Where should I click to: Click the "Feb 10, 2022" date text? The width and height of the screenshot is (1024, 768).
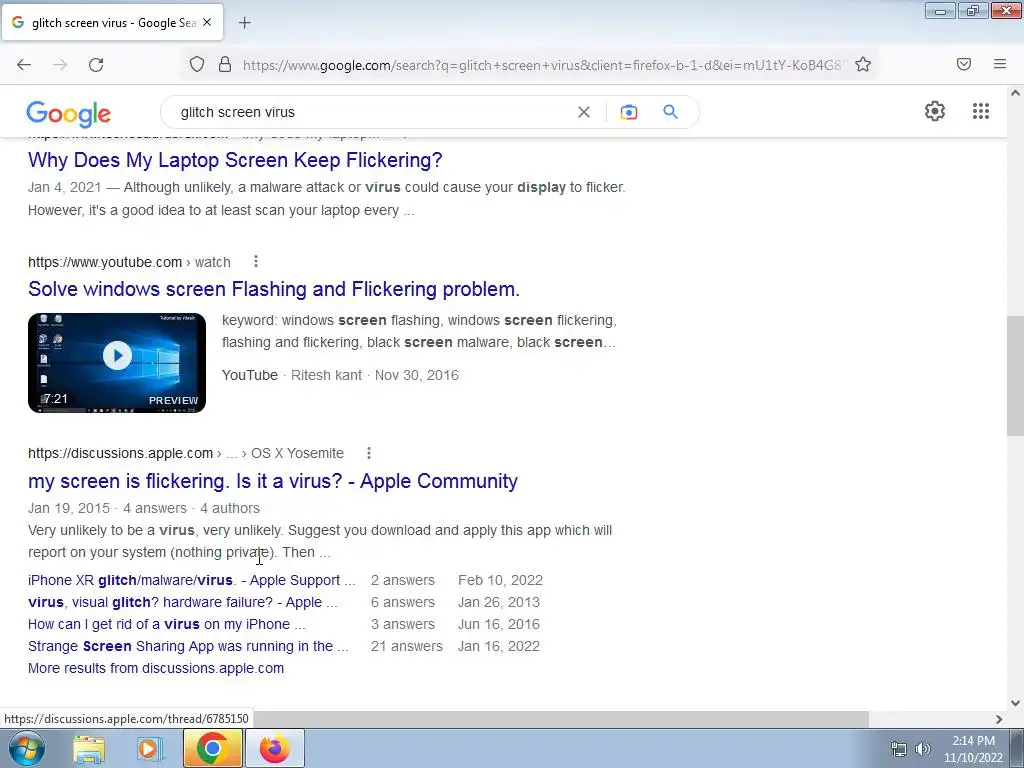pyautogui.click(x=500, y=580)
